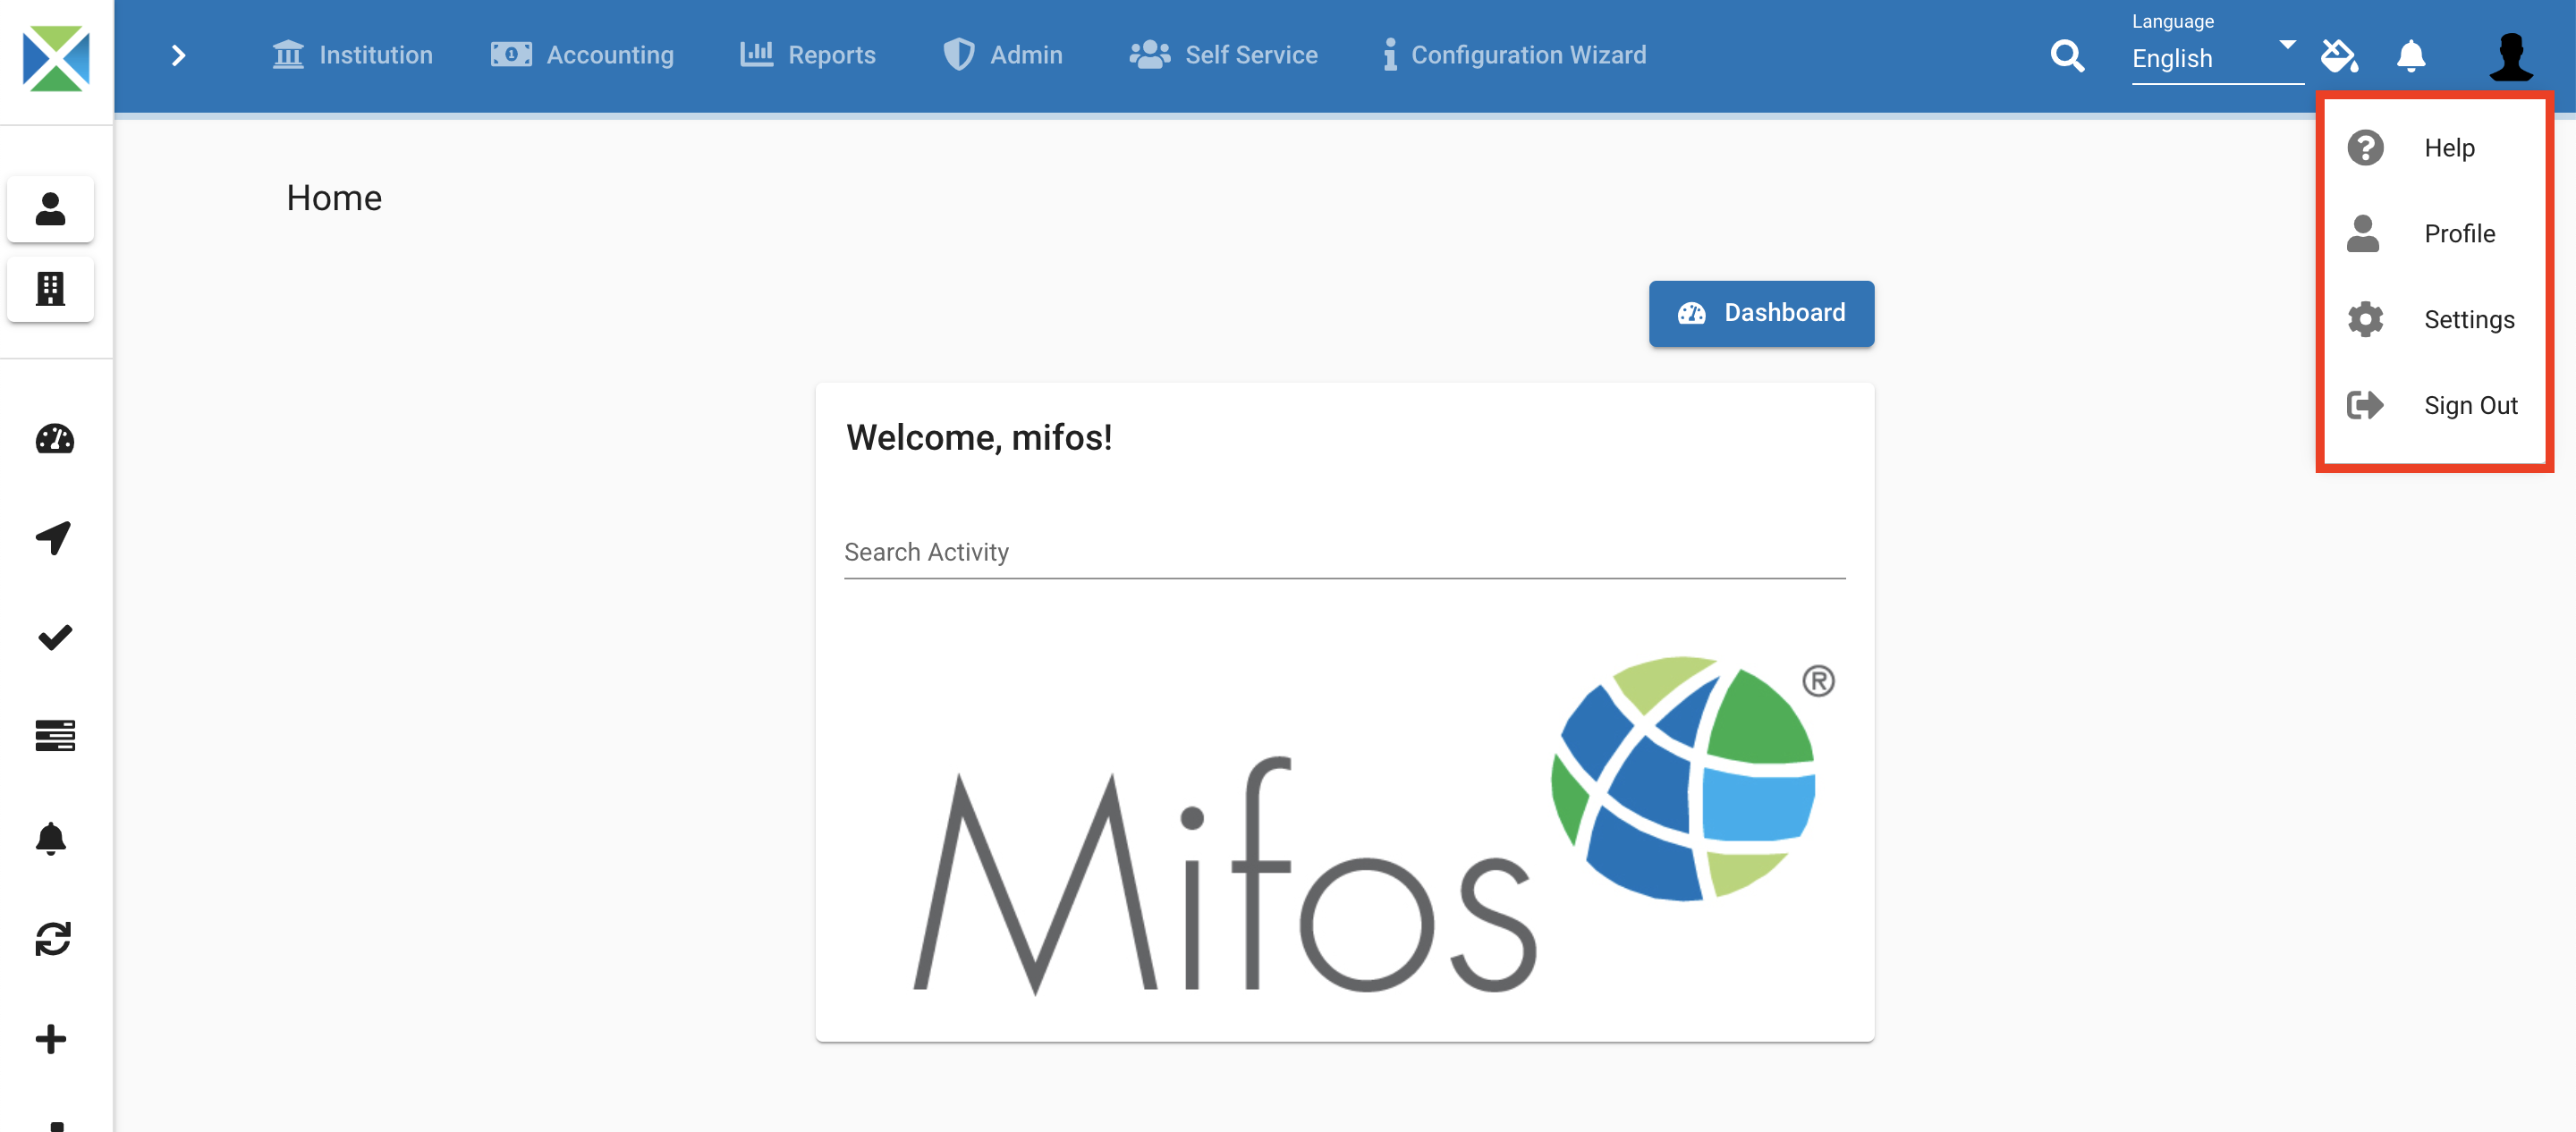2576x1132 pixels.
Task: Expand the navigation sidebar with chevron arrow
Action: (x=178, y=56)
